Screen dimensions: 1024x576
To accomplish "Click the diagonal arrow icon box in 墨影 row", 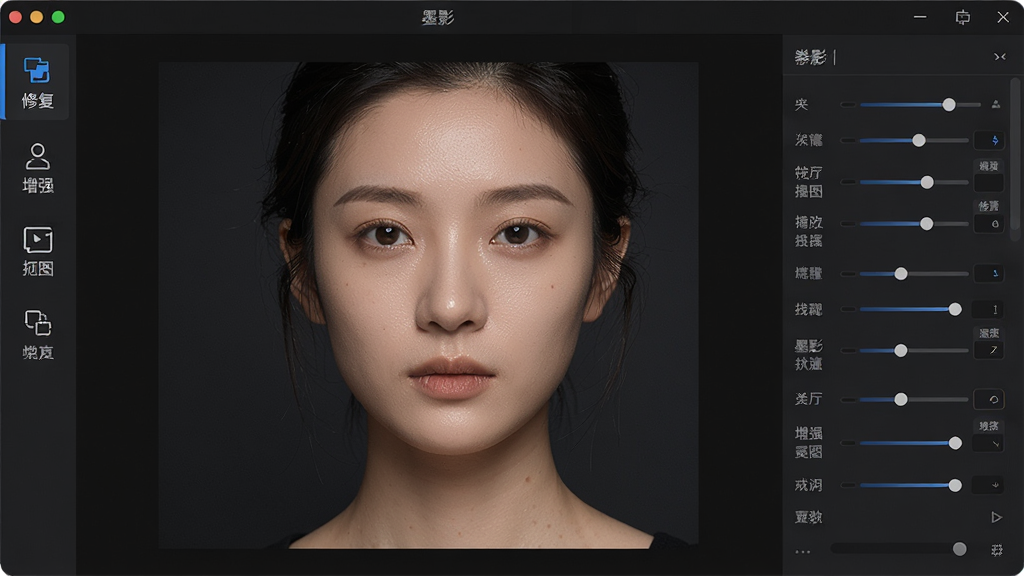I will coord(989,350).
